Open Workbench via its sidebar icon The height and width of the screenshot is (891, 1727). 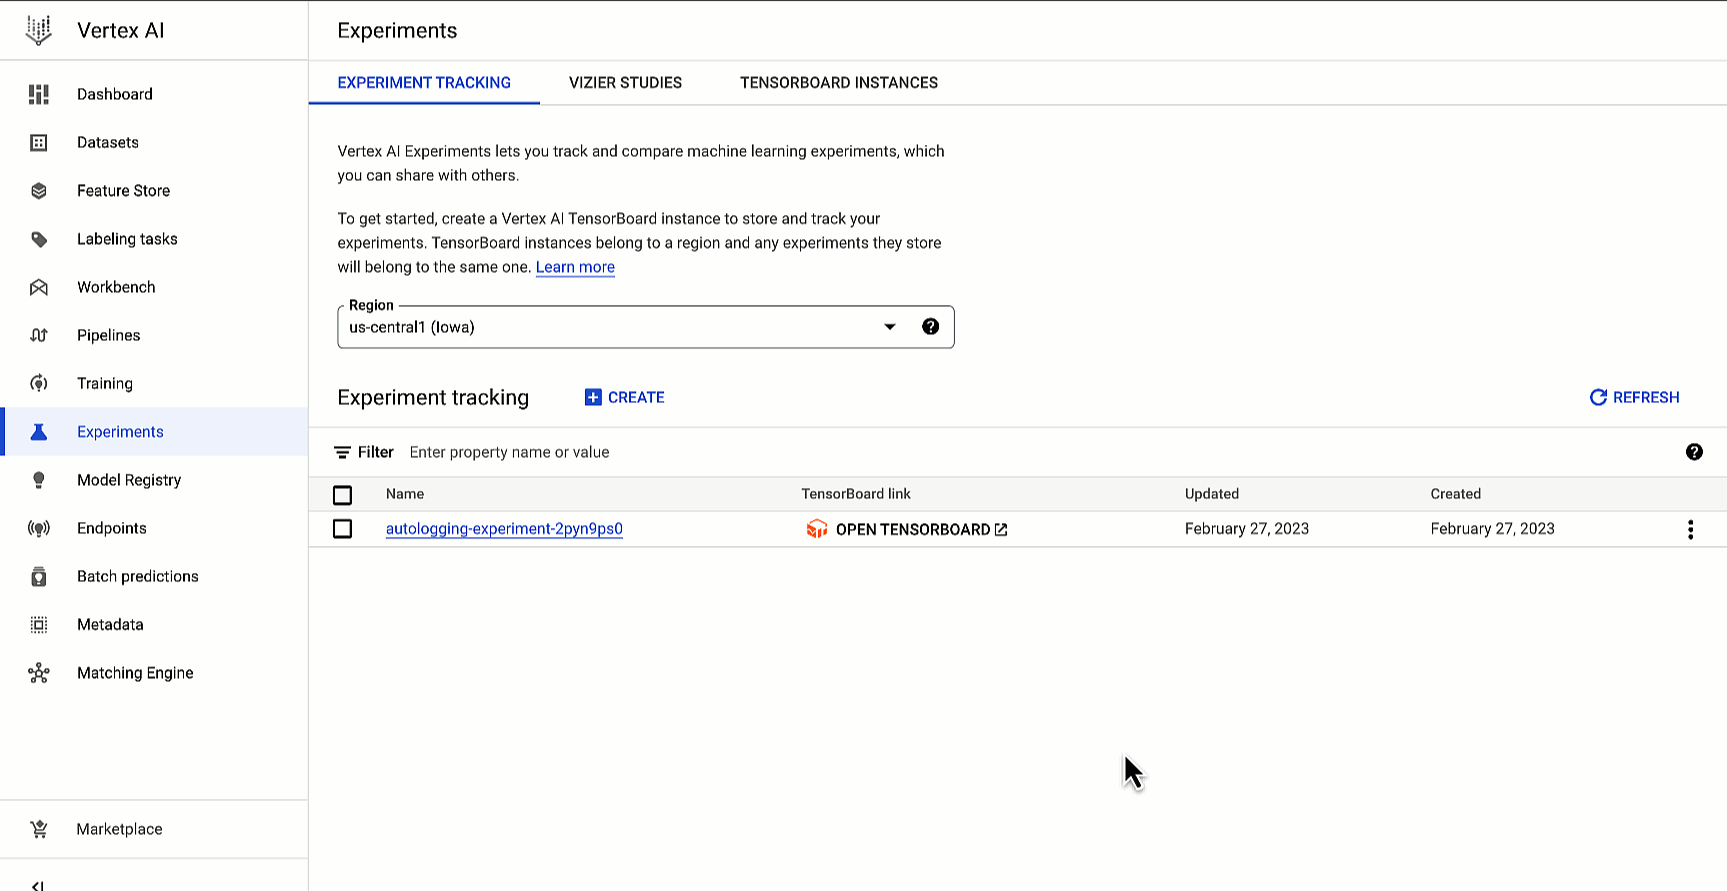[39, 287]
